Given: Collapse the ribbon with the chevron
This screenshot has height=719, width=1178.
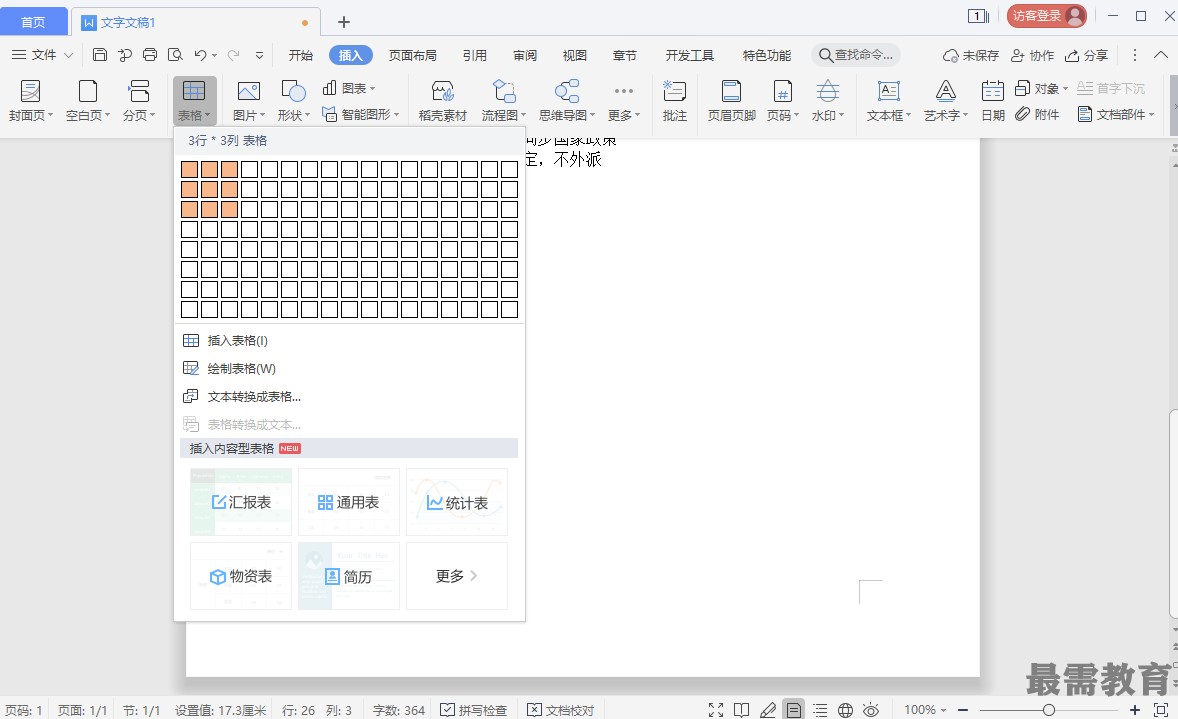Looking at the screenshot, I should click(1161, 55).
